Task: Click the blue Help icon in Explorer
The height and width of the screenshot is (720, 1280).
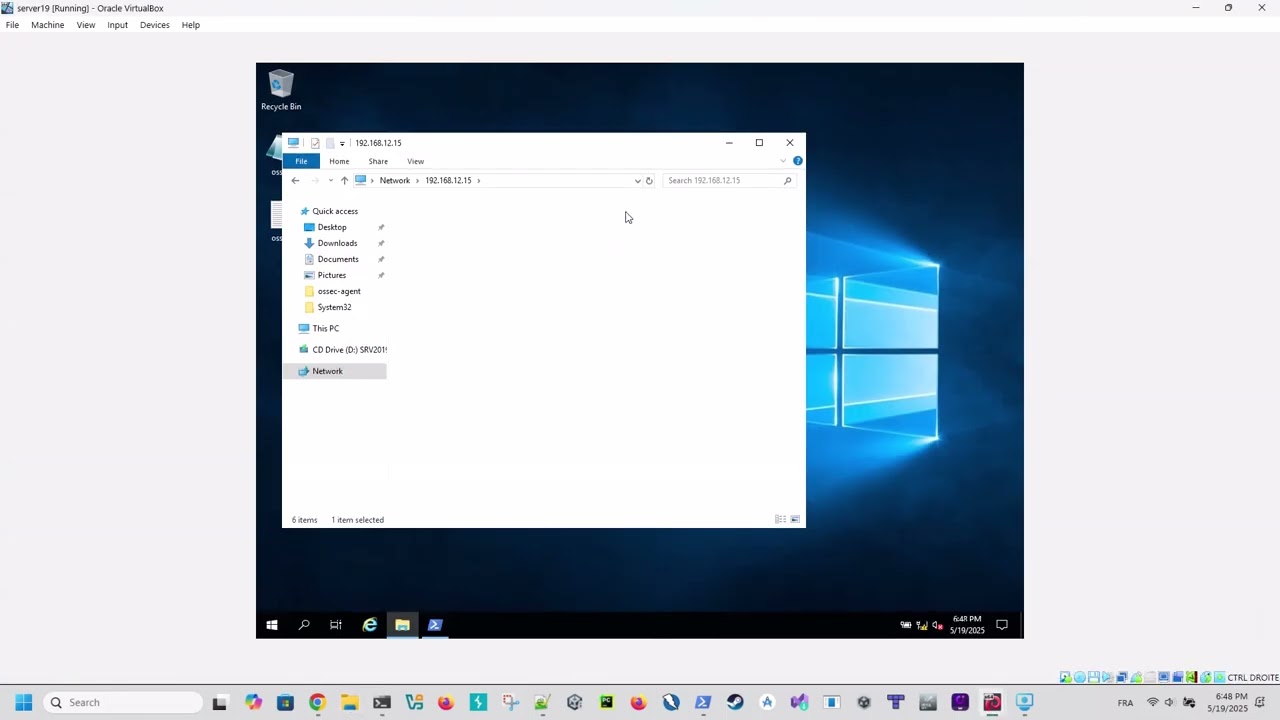Action: 797,161
